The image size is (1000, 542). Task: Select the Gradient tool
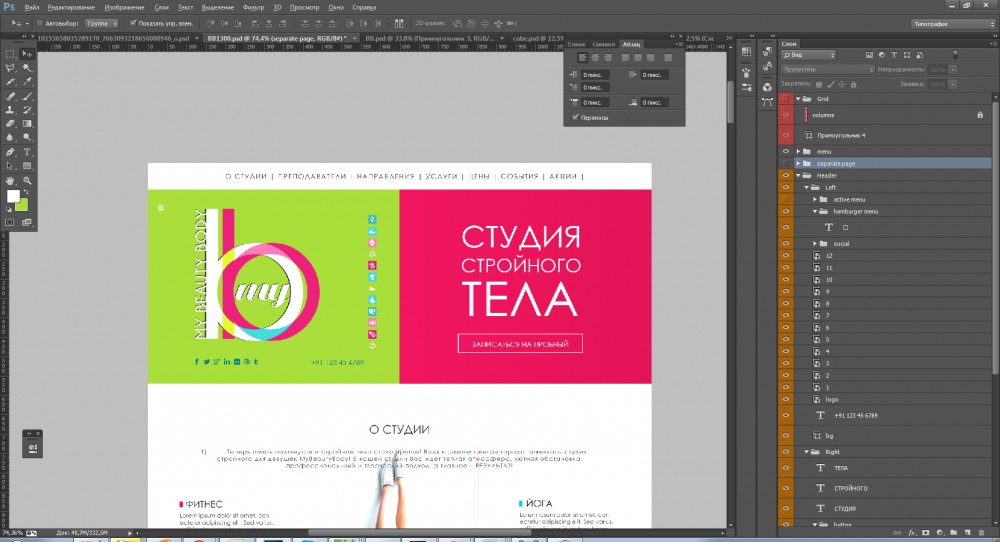pyautogui.click(x=27, y=124)
